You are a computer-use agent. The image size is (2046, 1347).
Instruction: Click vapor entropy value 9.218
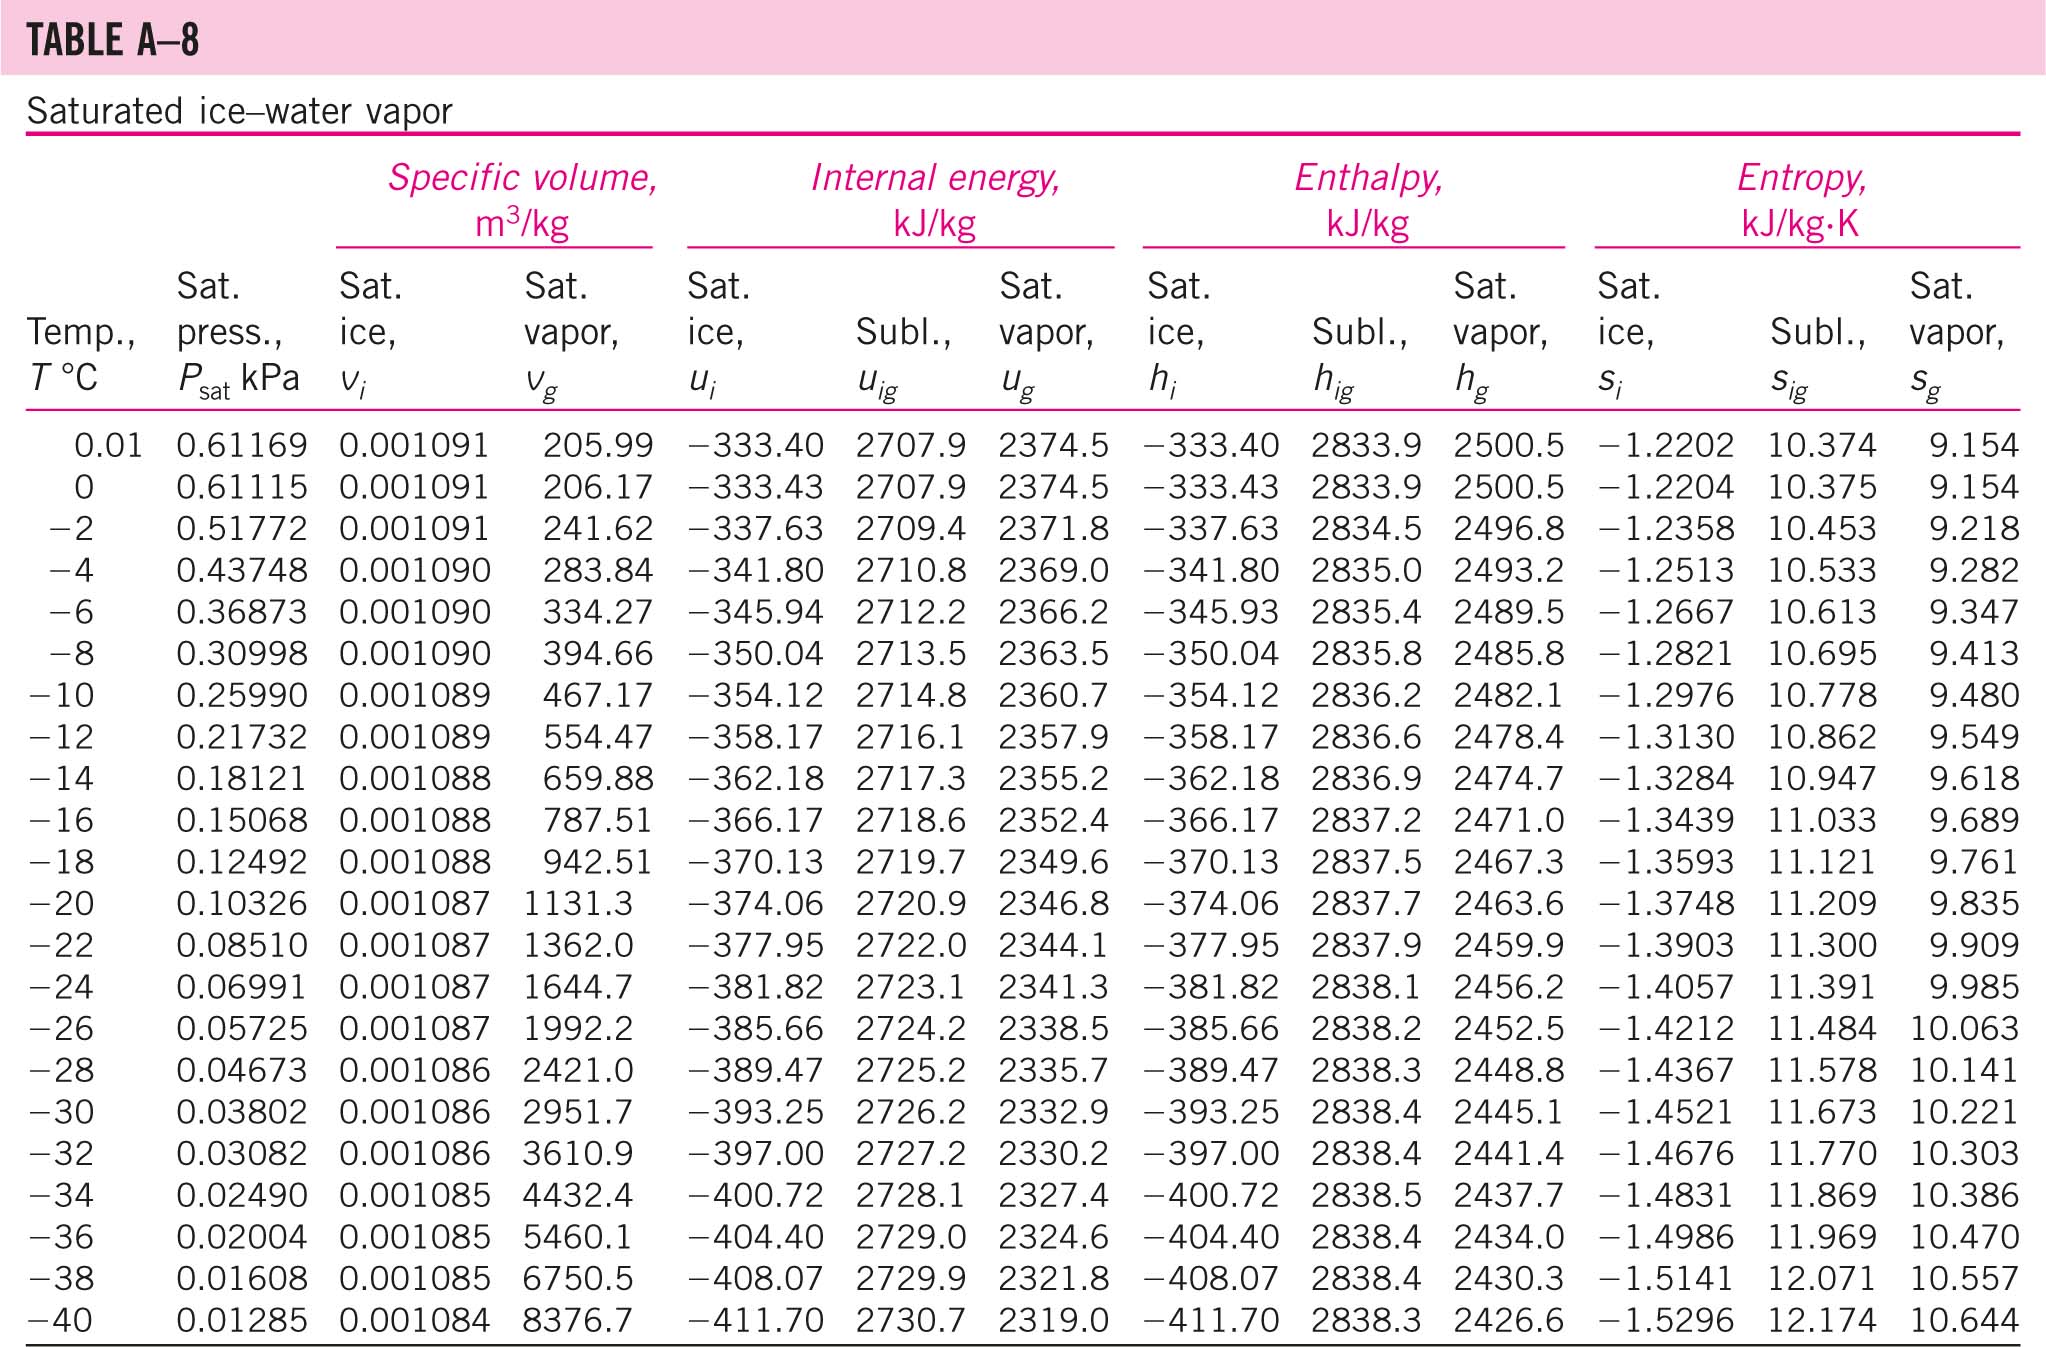[x=1974, y=528]
